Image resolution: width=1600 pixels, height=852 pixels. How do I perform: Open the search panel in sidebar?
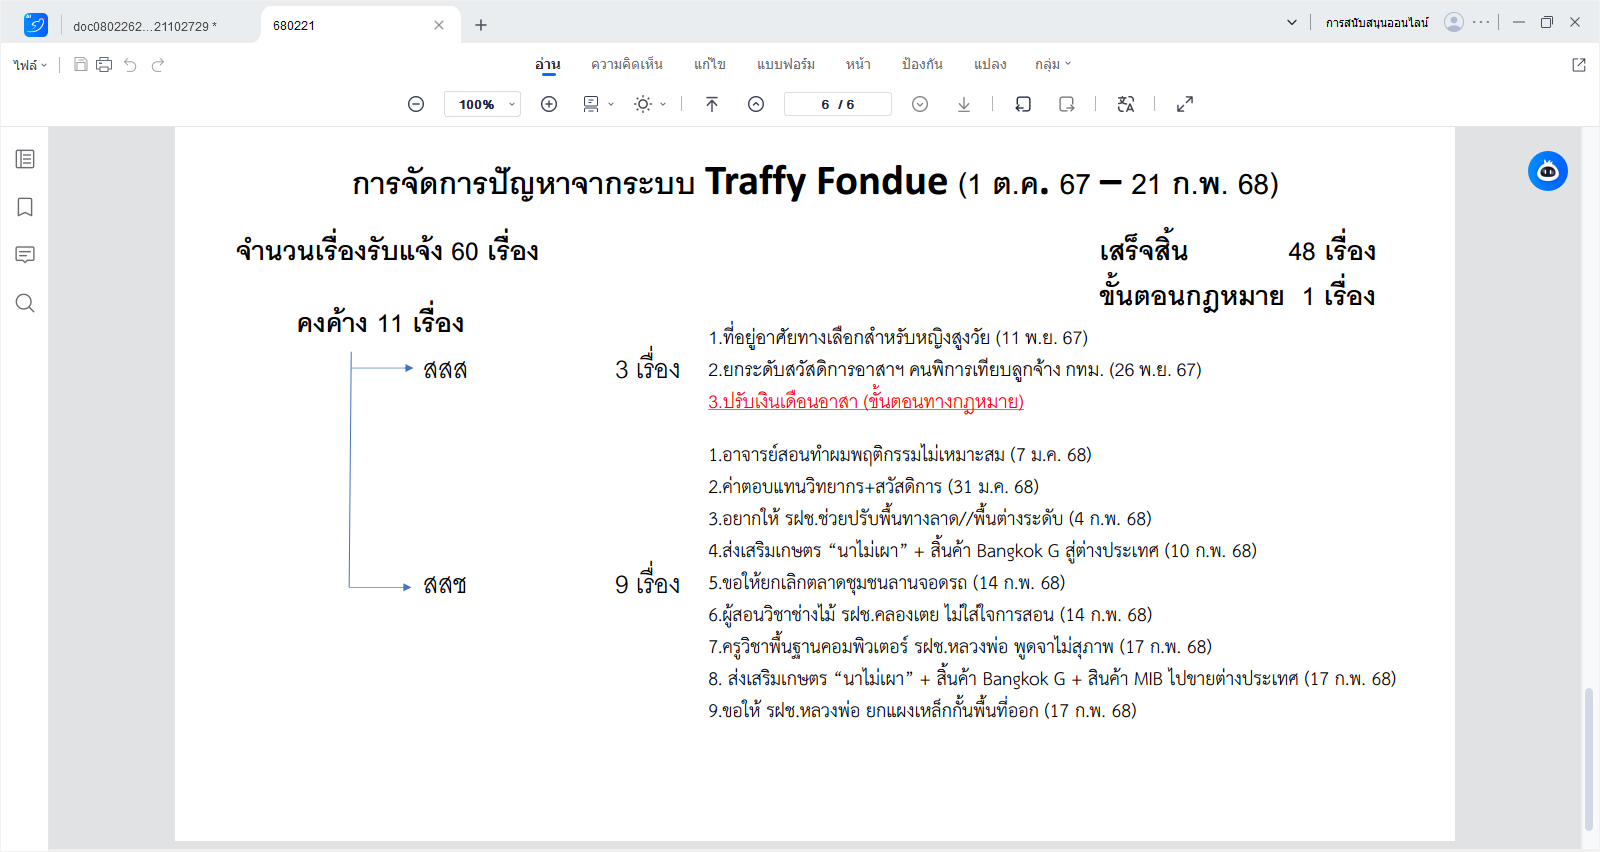(25, 303)
